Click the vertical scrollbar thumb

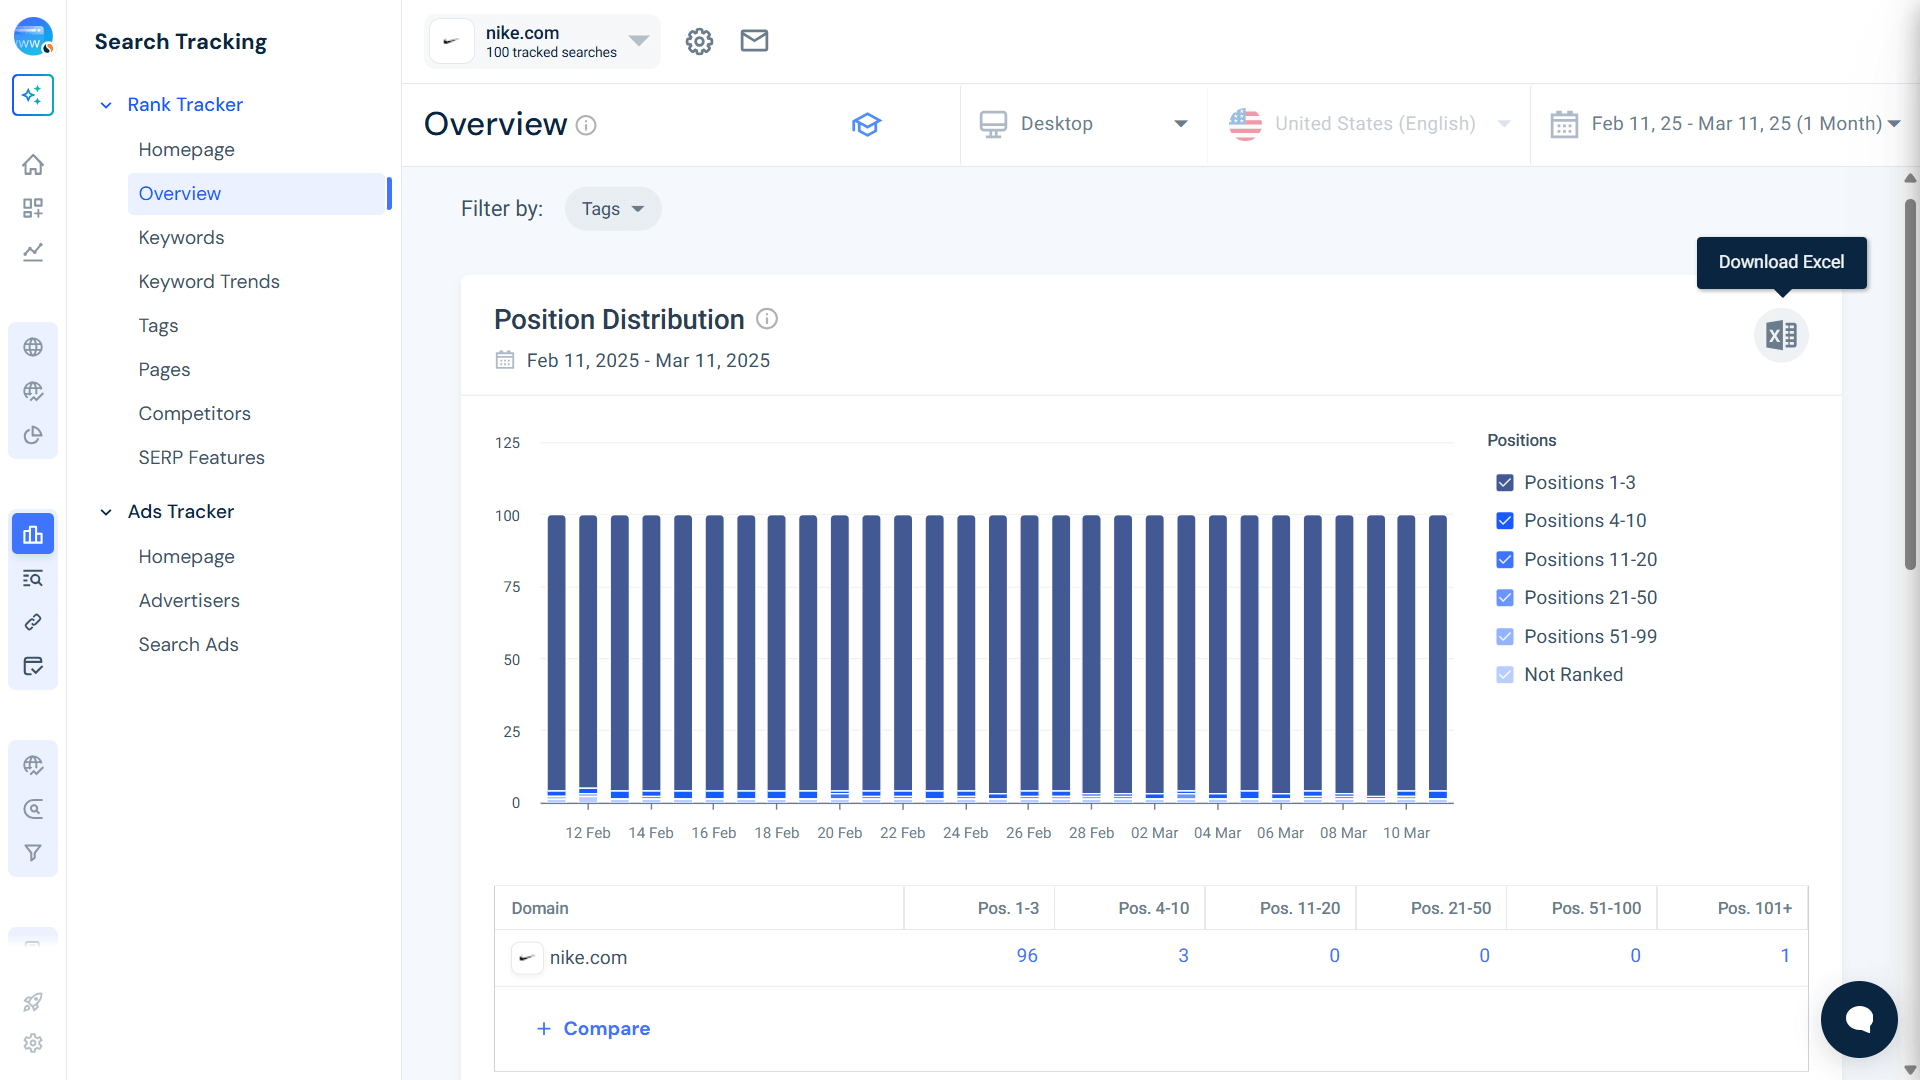coord(1910,385)
